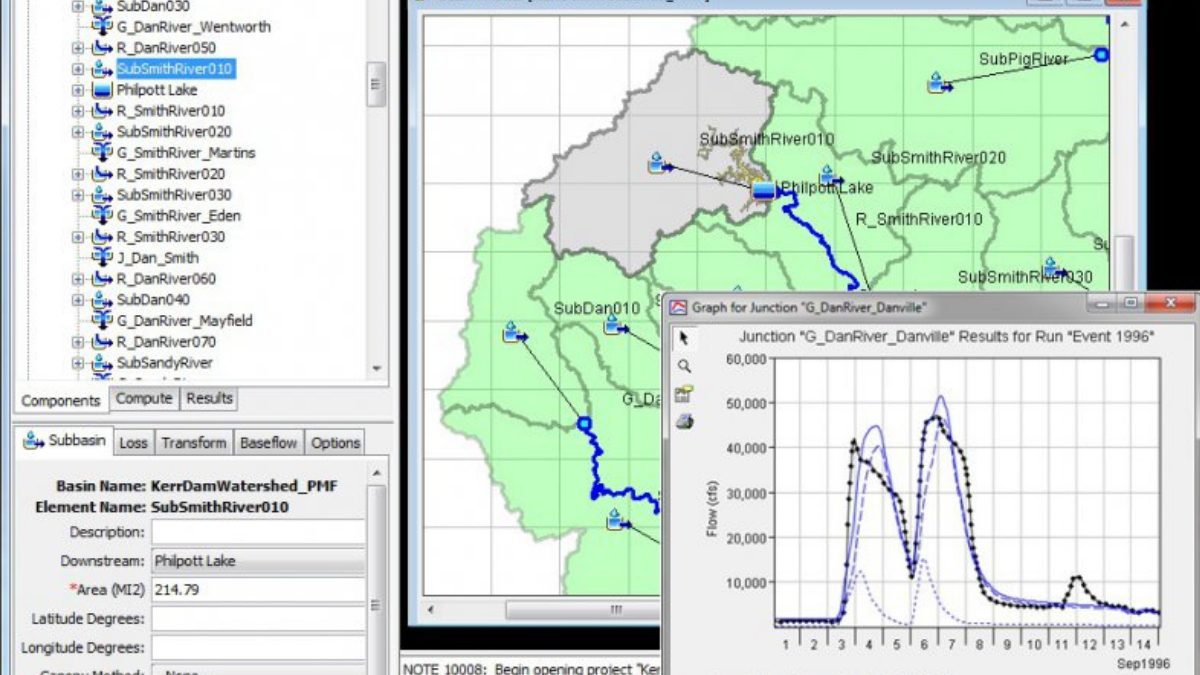Click the junction icon beside G_SmithRiver_Eden in tree
This screenshot has width=1200, height=675.
[x=102, y=215]
